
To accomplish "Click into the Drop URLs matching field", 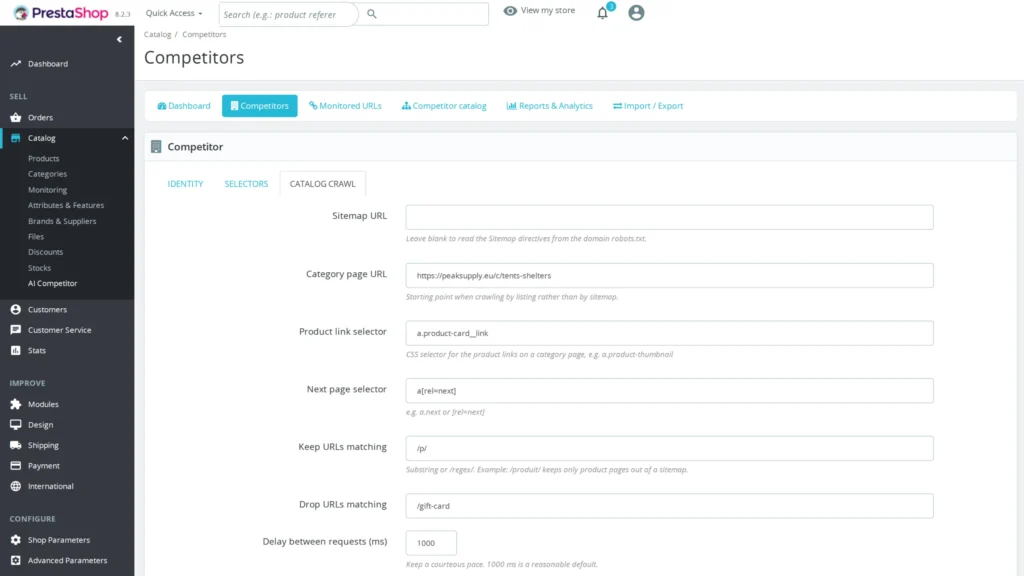I will (669, 506).
